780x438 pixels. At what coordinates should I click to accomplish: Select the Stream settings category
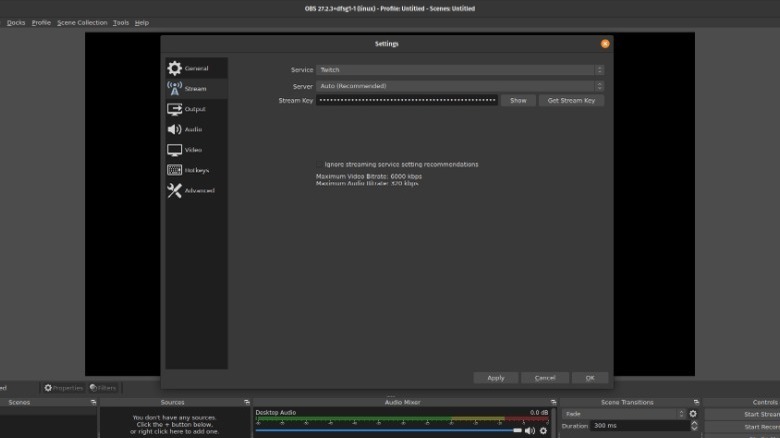coord(195,88)
